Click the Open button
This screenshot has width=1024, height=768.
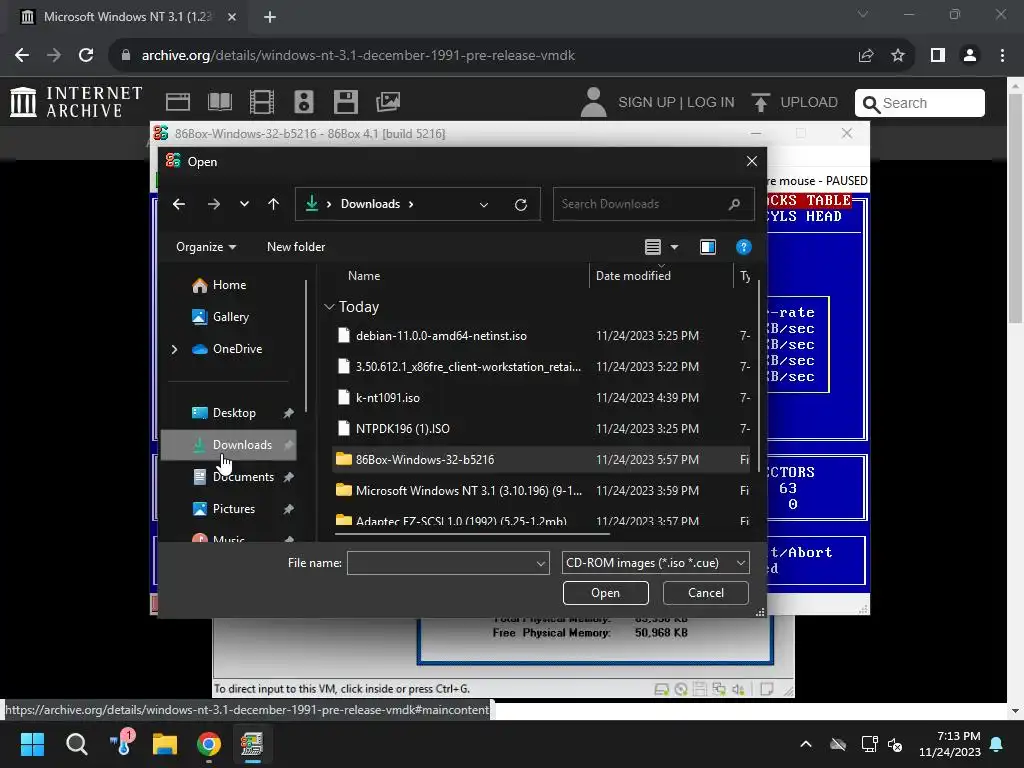[x=605, y=593]
